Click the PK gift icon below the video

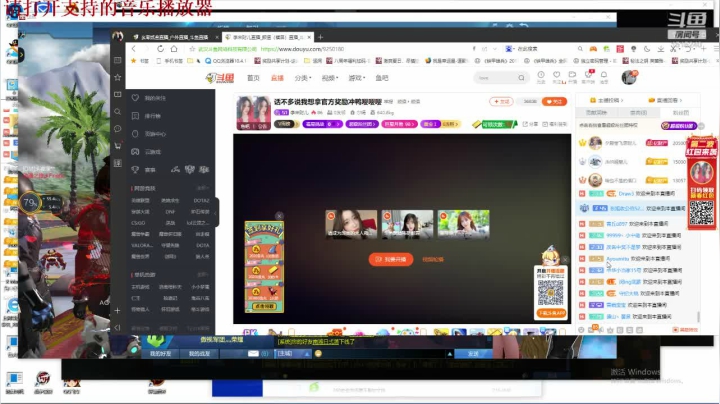tap(250, 331)
